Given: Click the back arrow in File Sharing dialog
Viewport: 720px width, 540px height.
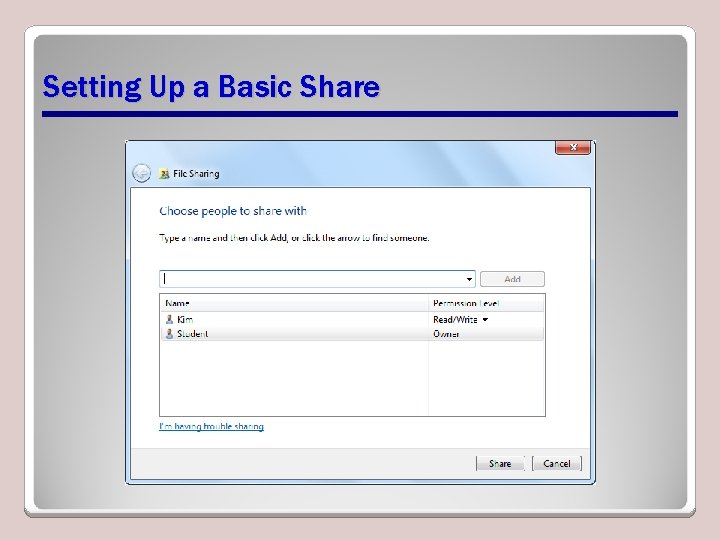Looking at the screenshot, I should 141,173.
